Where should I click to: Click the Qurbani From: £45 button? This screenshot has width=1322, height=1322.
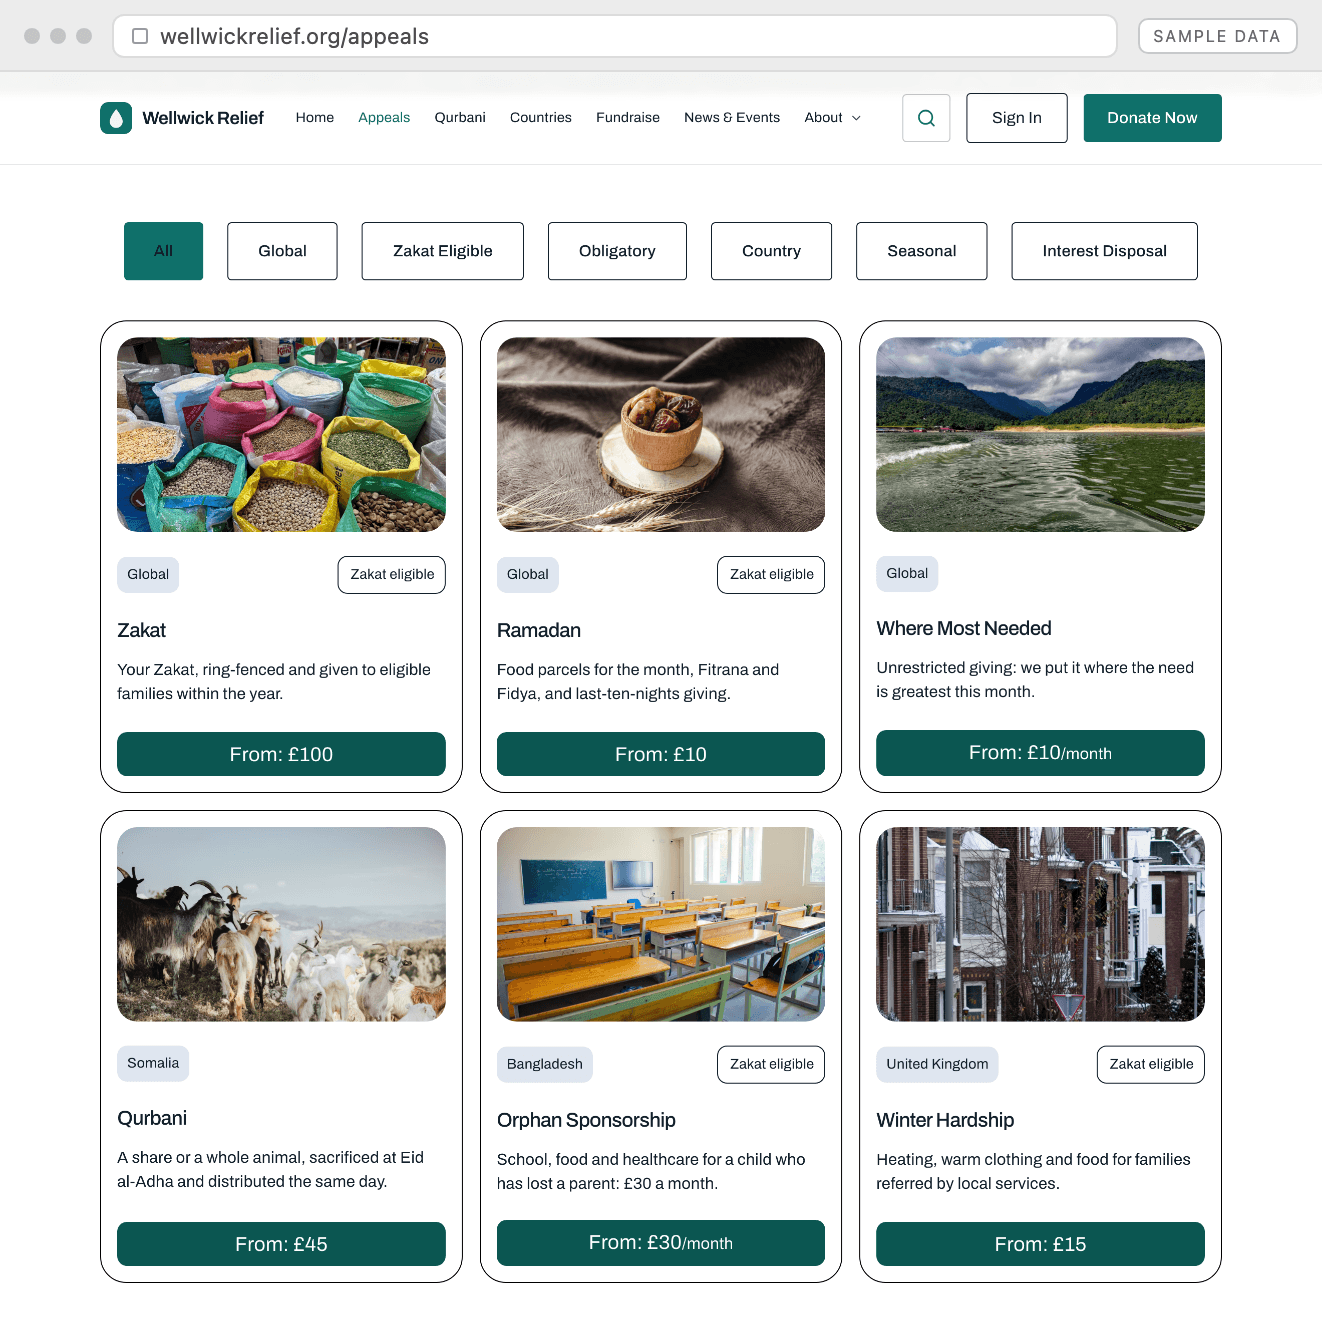click(x=281, y=1244)
